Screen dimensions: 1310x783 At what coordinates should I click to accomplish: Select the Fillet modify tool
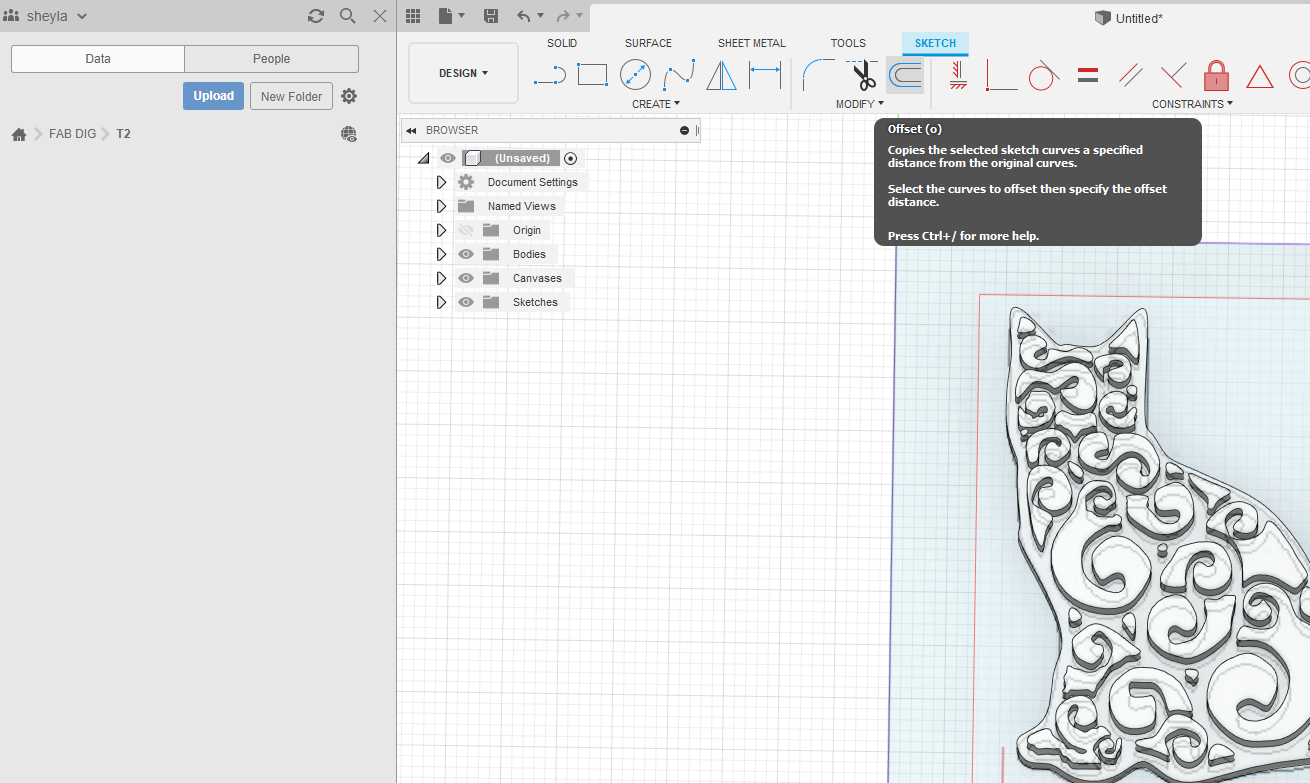818,75
